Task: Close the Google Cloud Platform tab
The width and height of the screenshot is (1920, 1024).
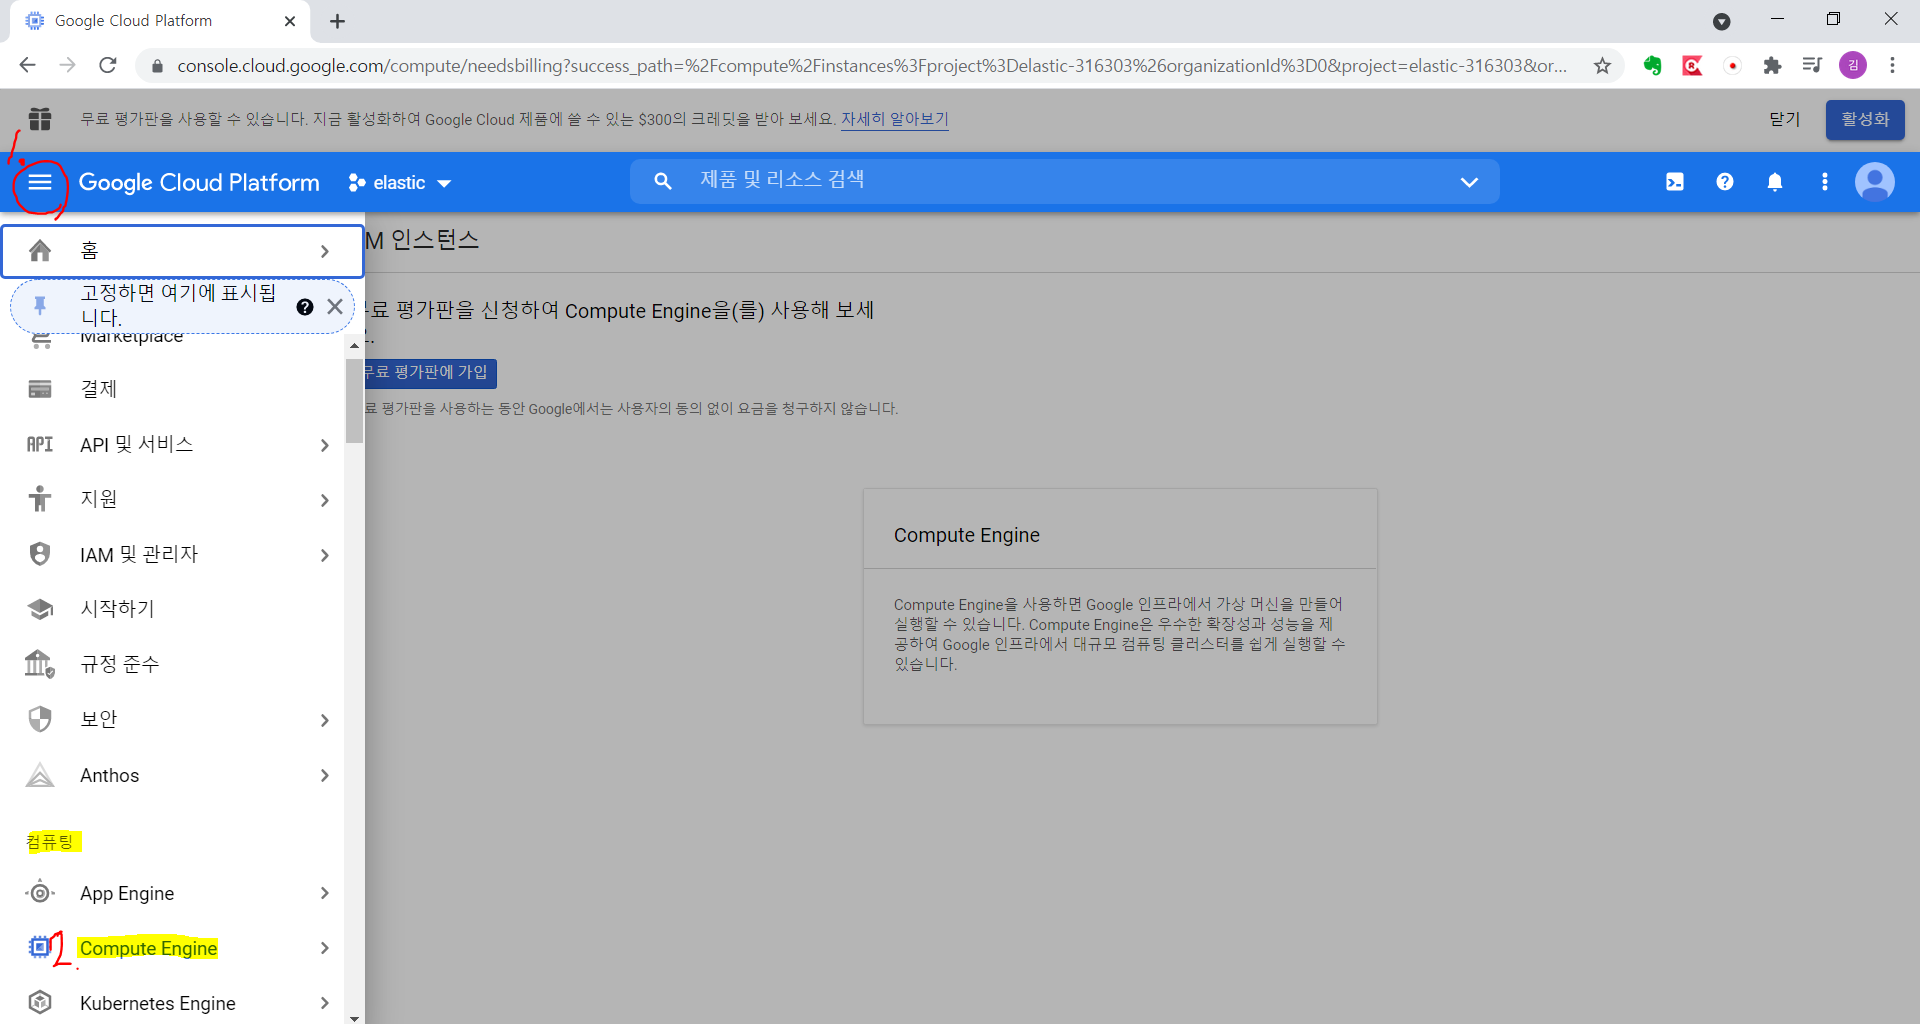Action: 290,21
